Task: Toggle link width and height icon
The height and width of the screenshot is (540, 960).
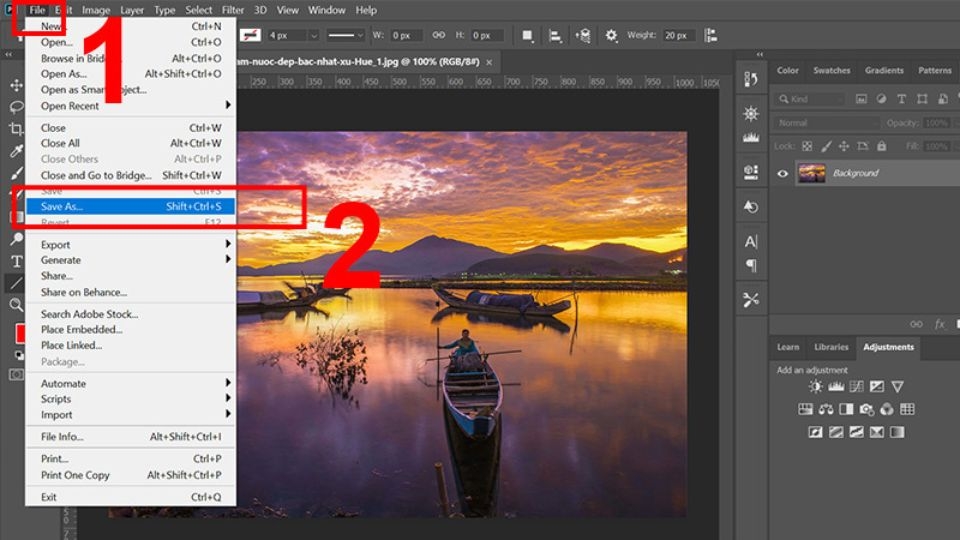Action: [x=438, y=35]
